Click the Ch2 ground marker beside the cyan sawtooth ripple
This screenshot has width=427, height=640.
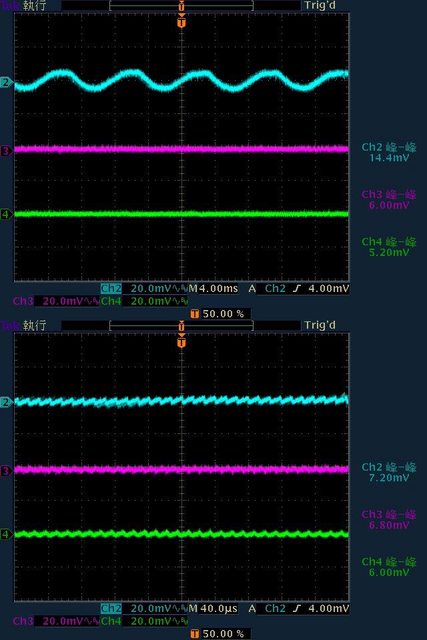pyautogui.click(x=6, y=402)
